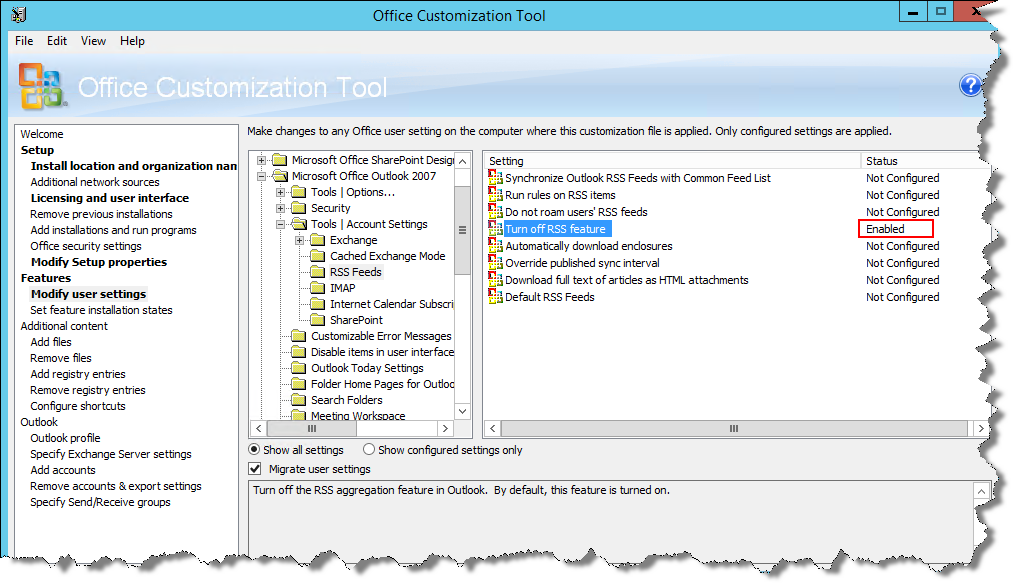The height and width of the screenshot is (583, 1013).
Task: Expand the Security tree node
Action: click(x=280, y=208)
